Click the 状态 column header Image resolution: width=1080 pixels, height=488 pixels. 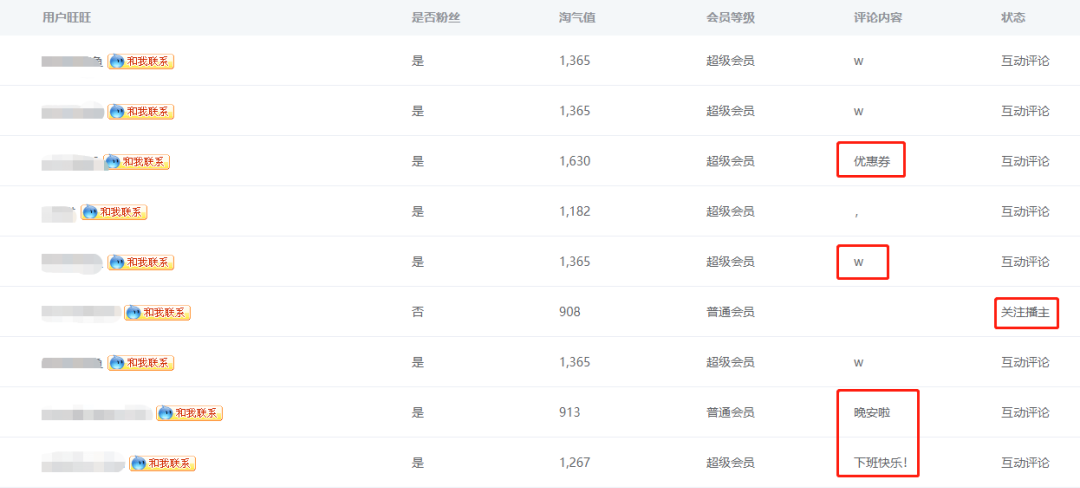(x=1012, y=17)
